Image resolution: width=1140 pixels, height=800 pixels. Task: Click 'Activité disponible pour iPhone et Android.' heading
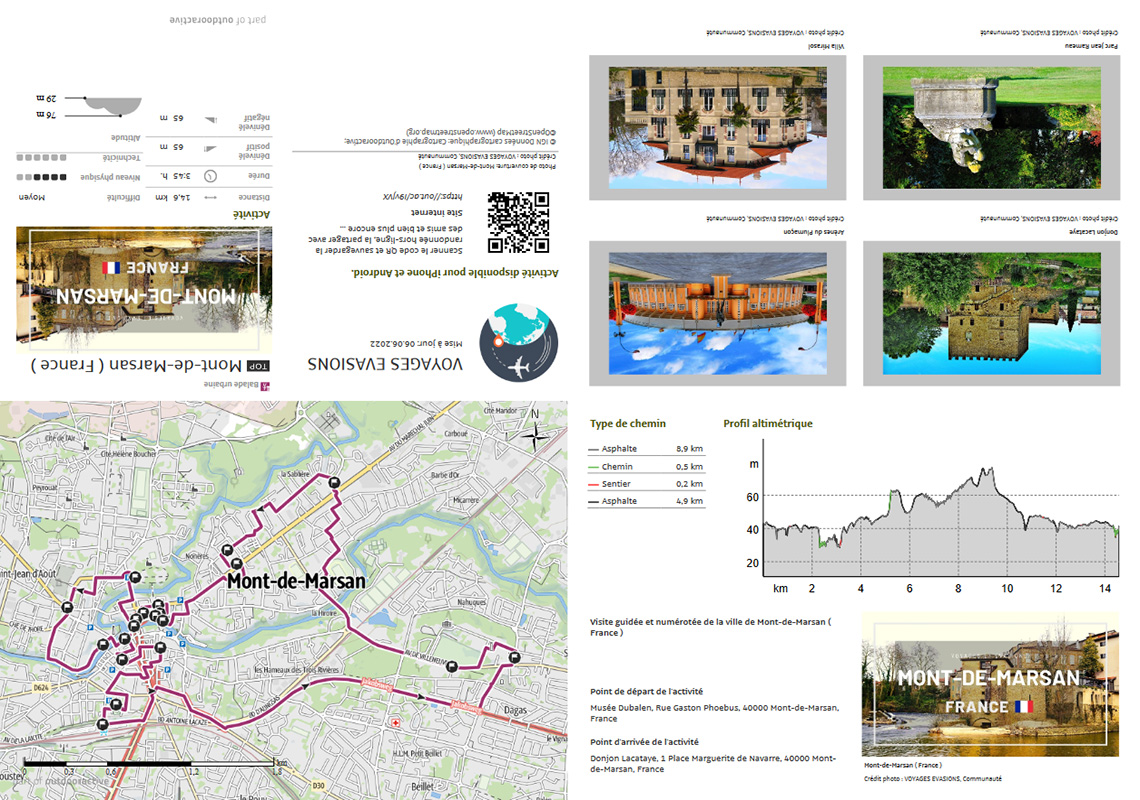point(455,273)
